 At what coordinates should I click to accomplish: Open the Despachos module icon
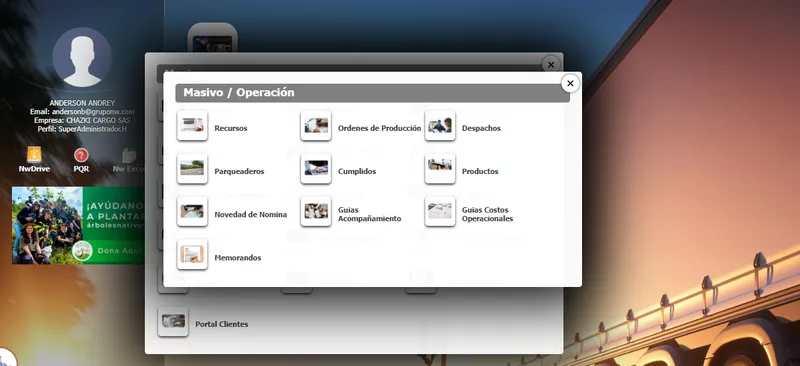440,125
